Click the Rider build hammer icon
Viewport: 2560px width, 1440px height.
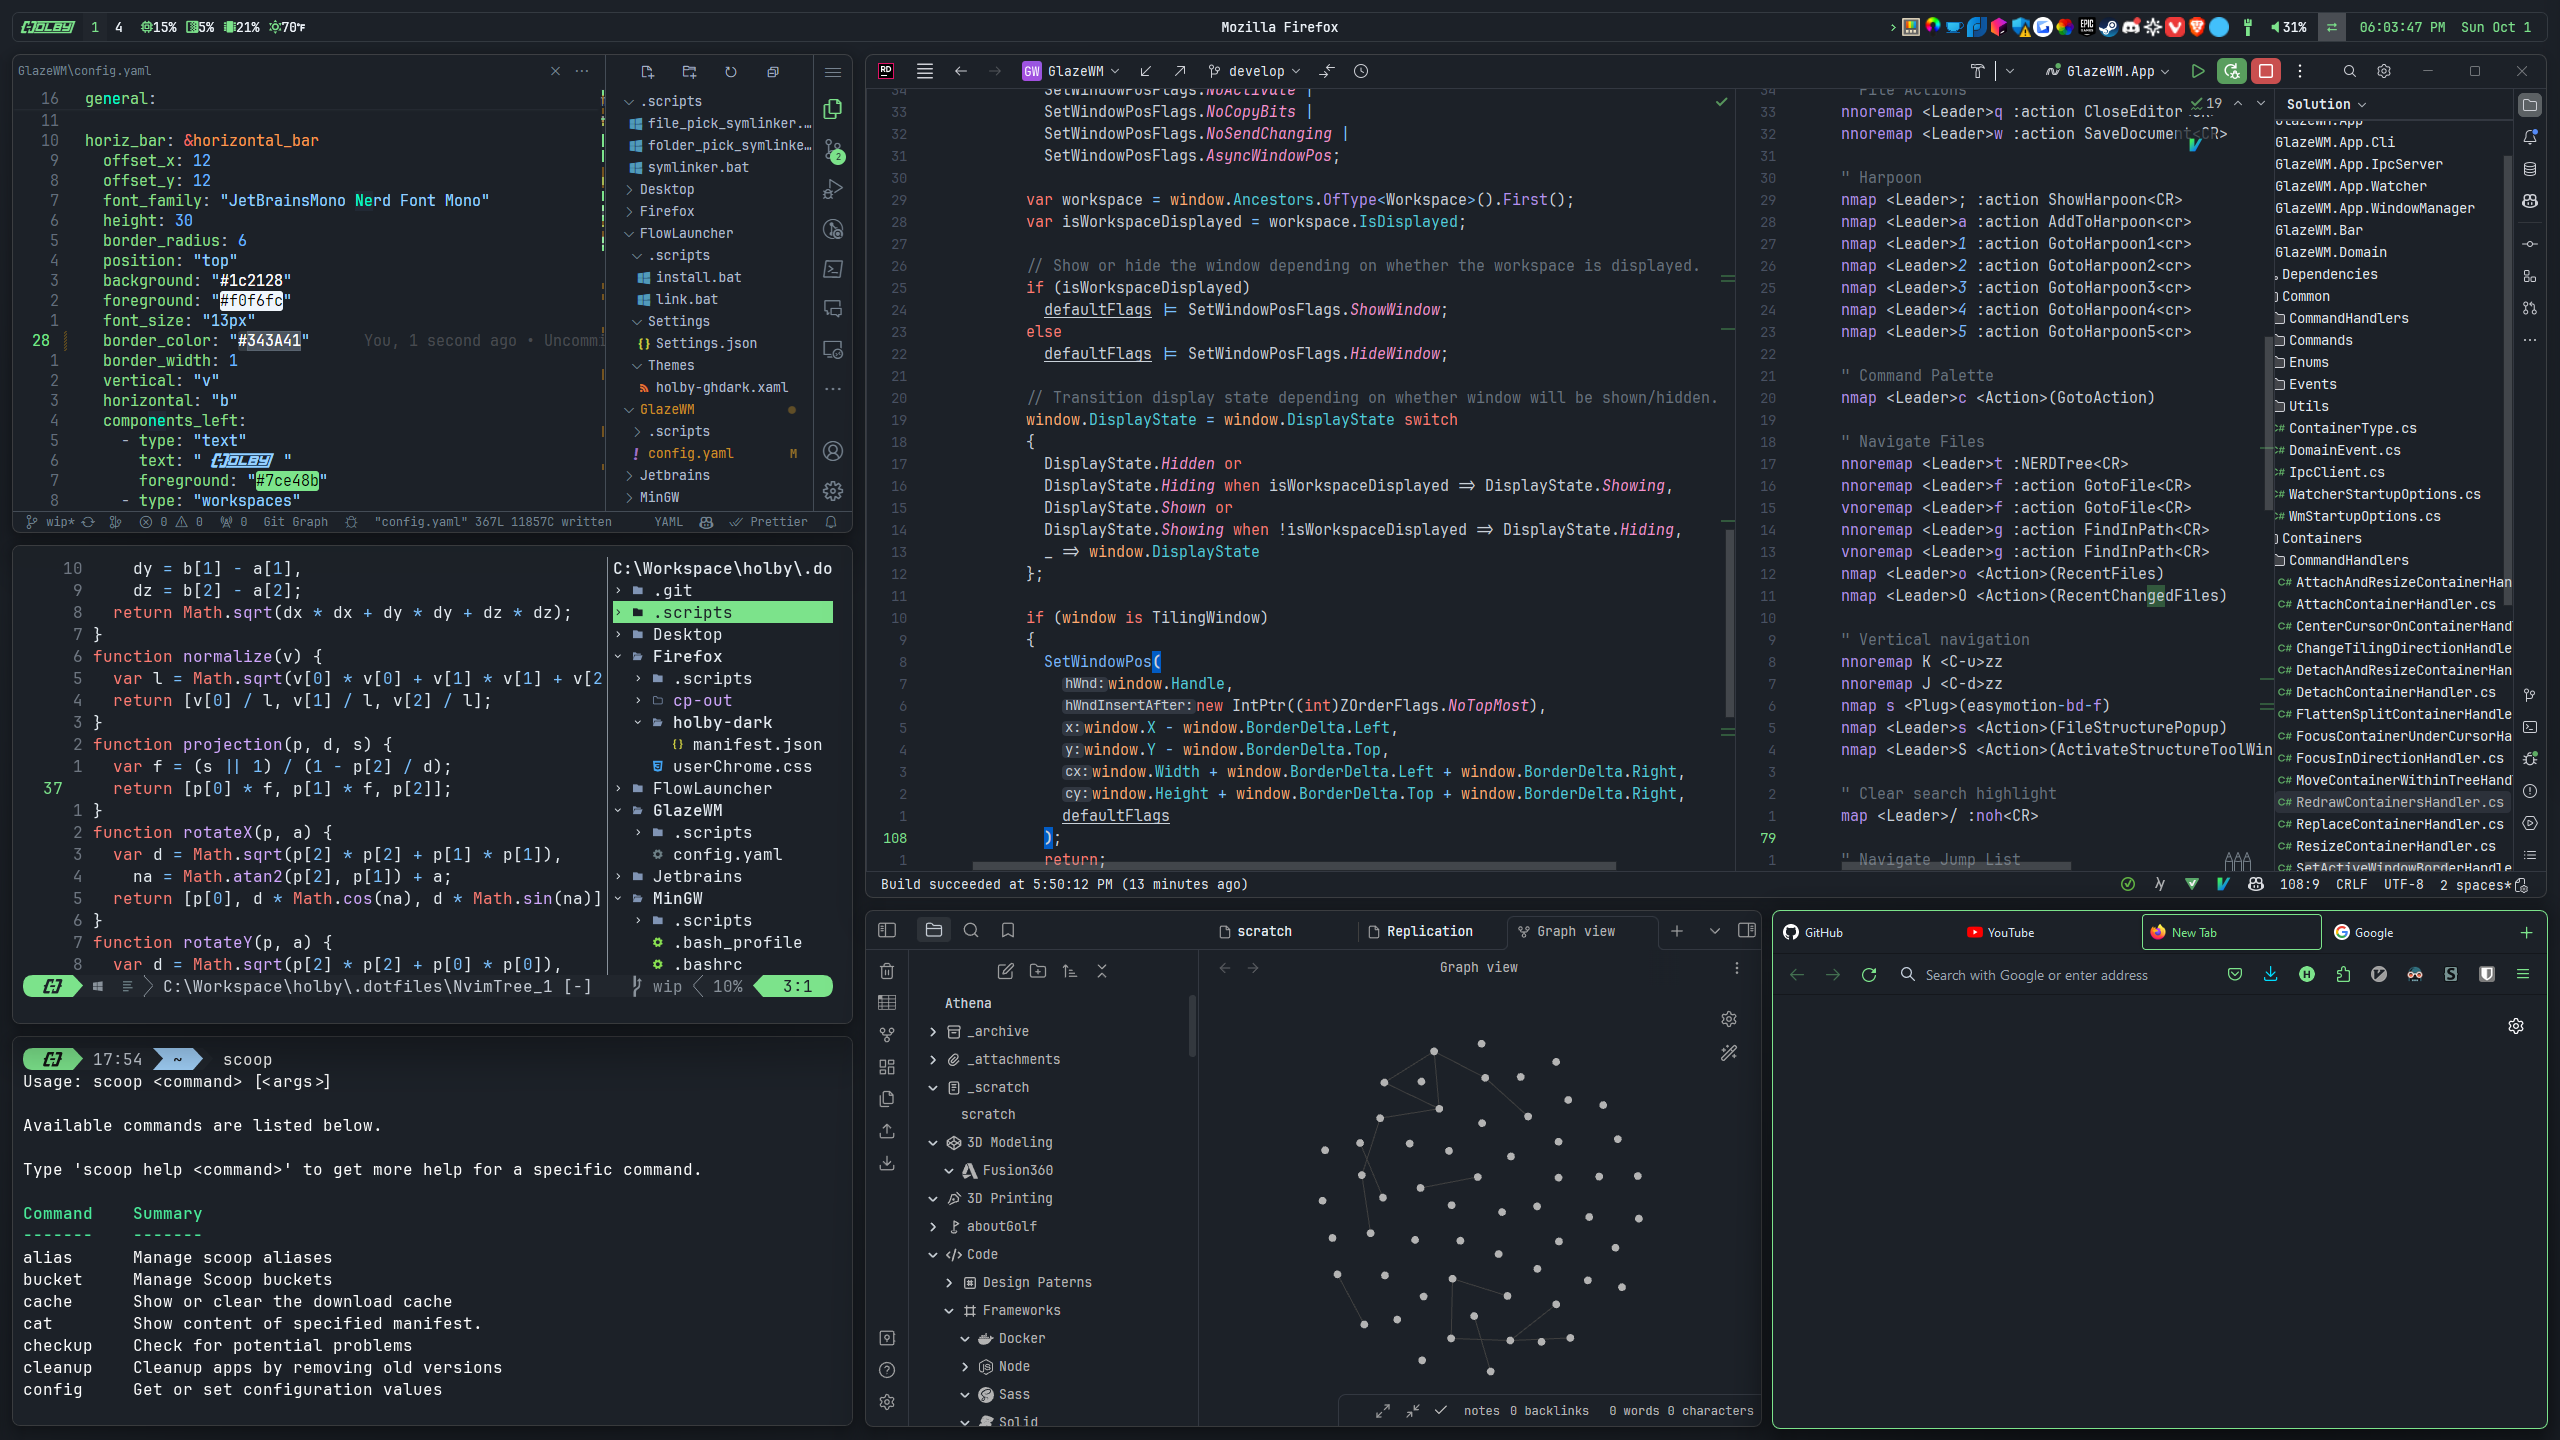(1977, 71)
